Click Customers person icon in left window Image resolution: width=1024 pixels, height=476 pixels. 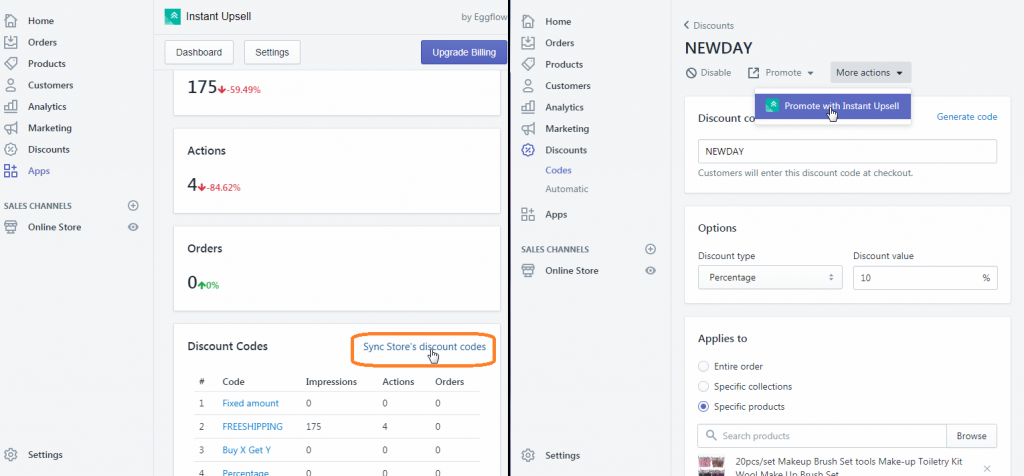click(10, 85)
